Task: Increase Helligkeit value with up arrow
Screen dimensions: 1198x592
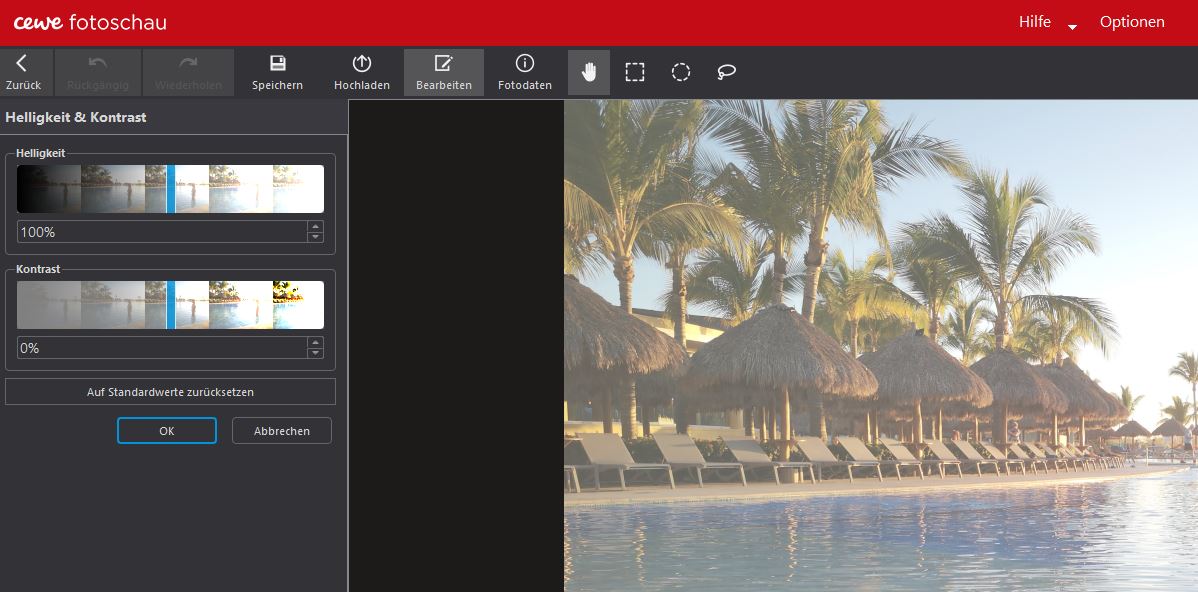Action: click(316, 226)
